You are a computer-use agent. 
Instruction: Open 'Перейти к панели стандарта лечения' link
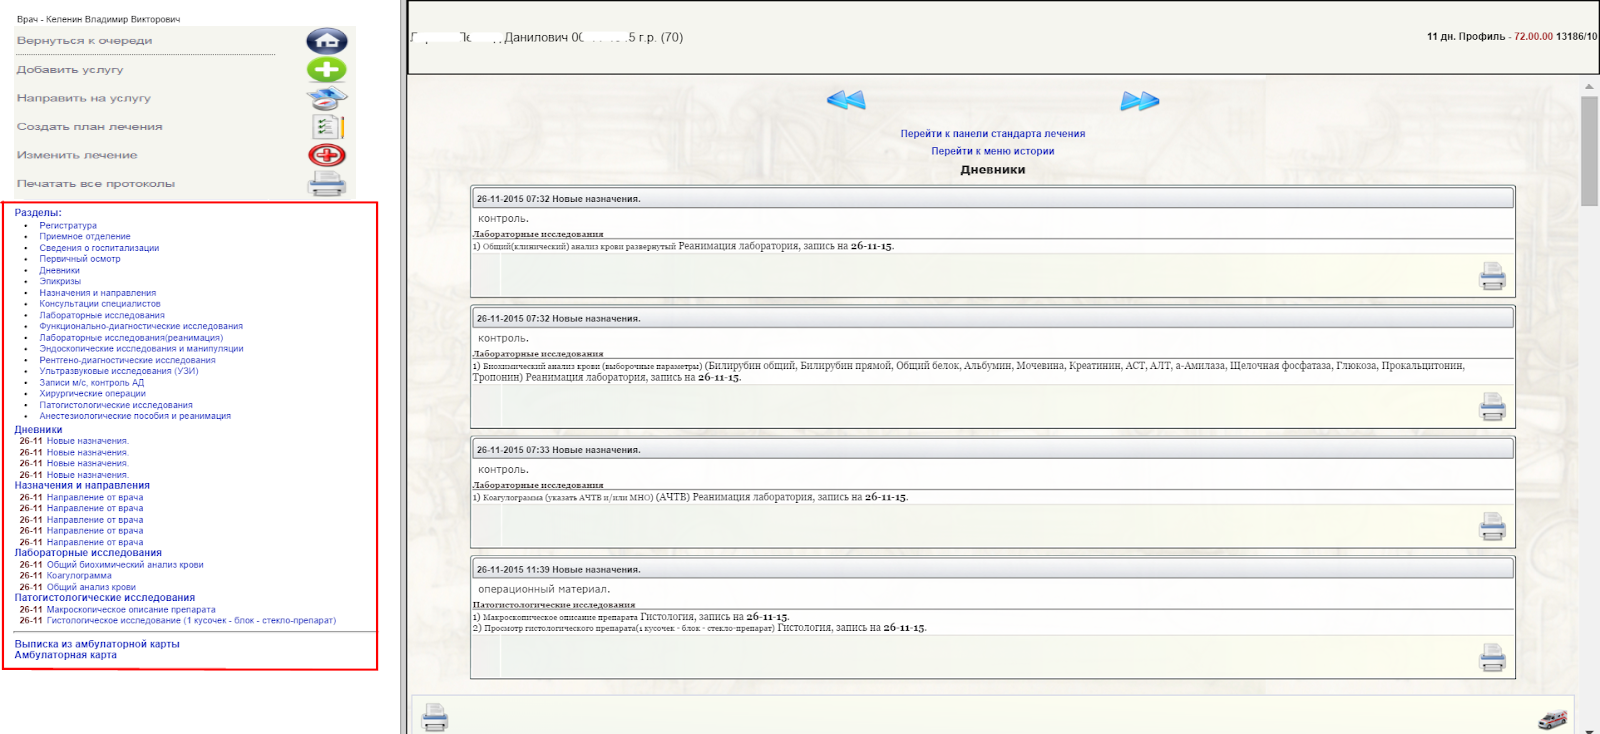pos(992,134)
